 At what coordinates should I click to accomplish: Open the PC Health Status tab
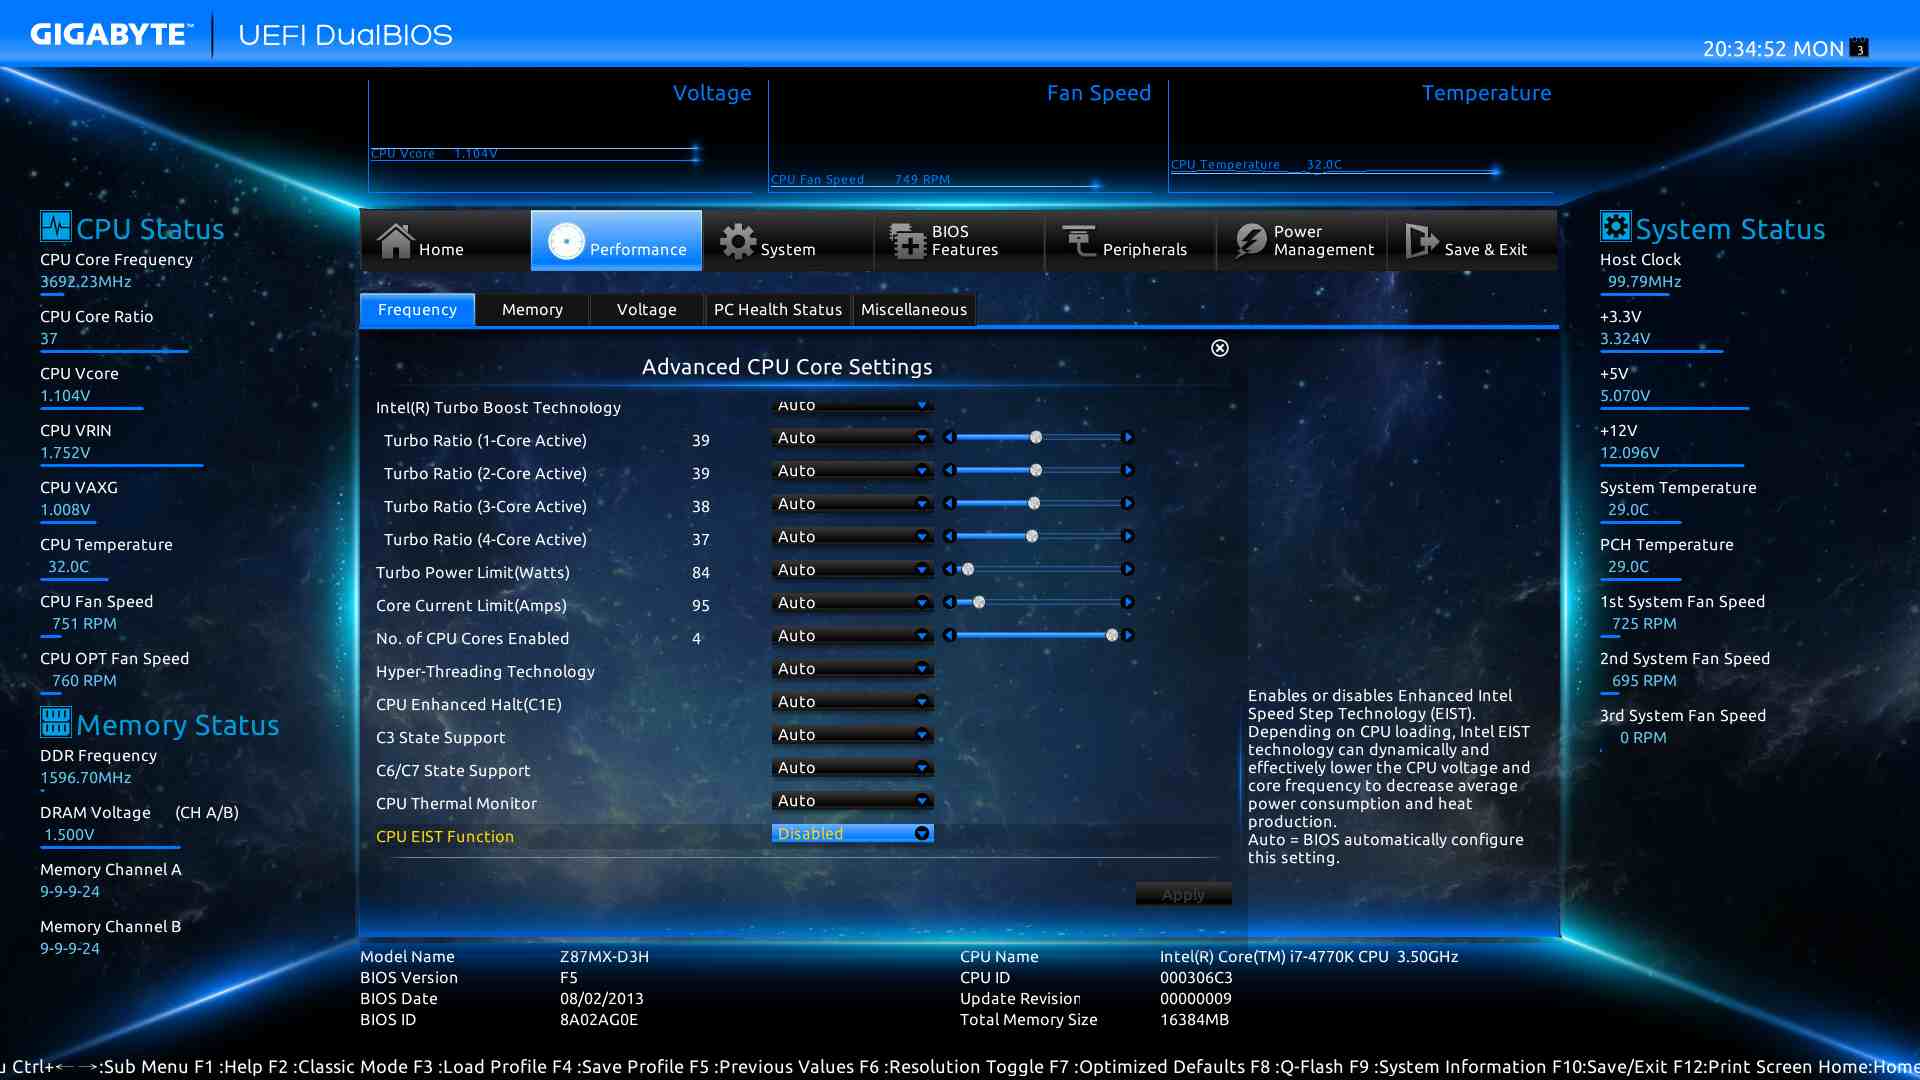[x=777, y=310]
